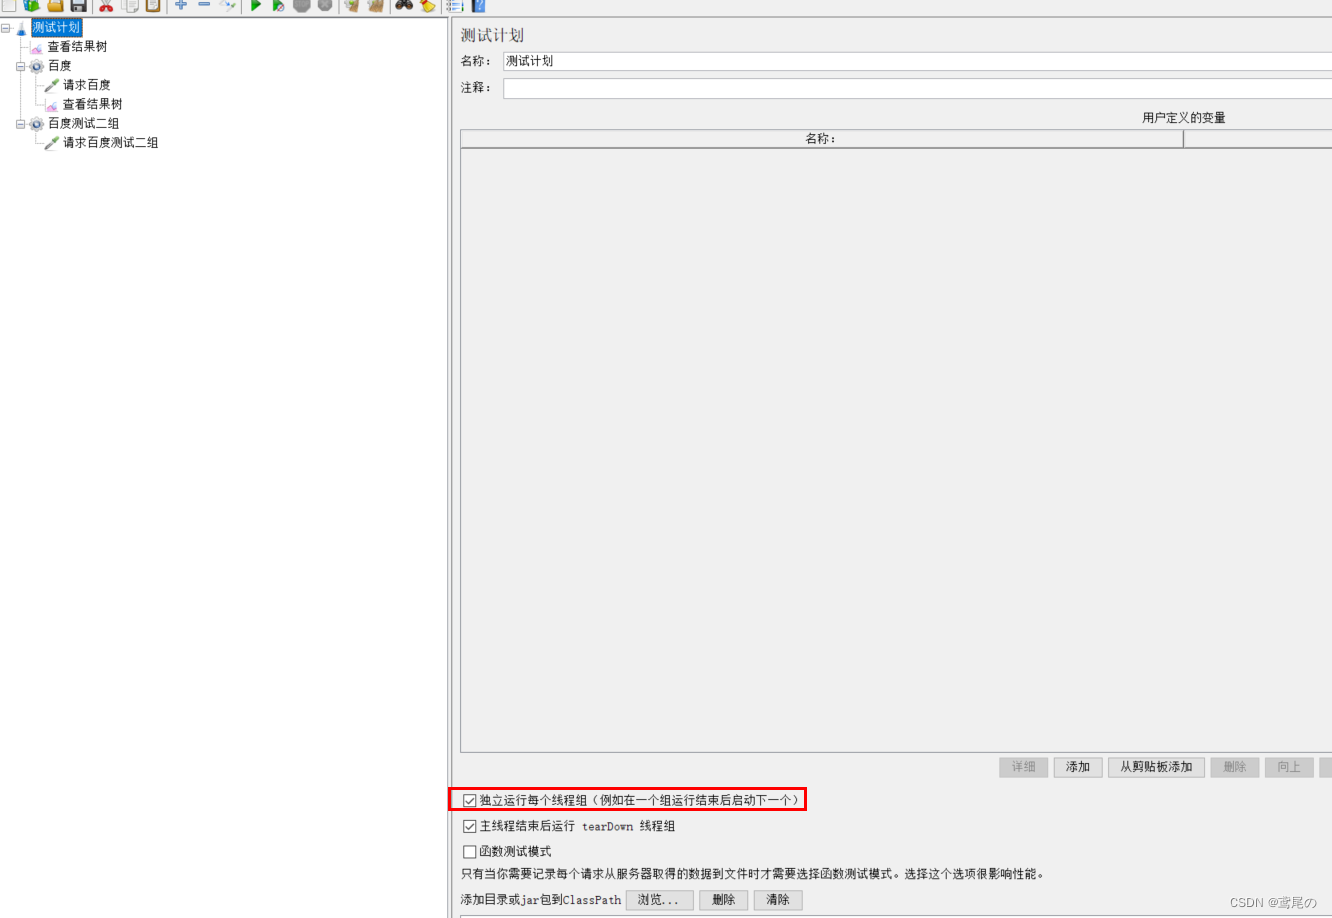
Task: Open the Templates toolbar icon
Action: (x=31, y=5)
